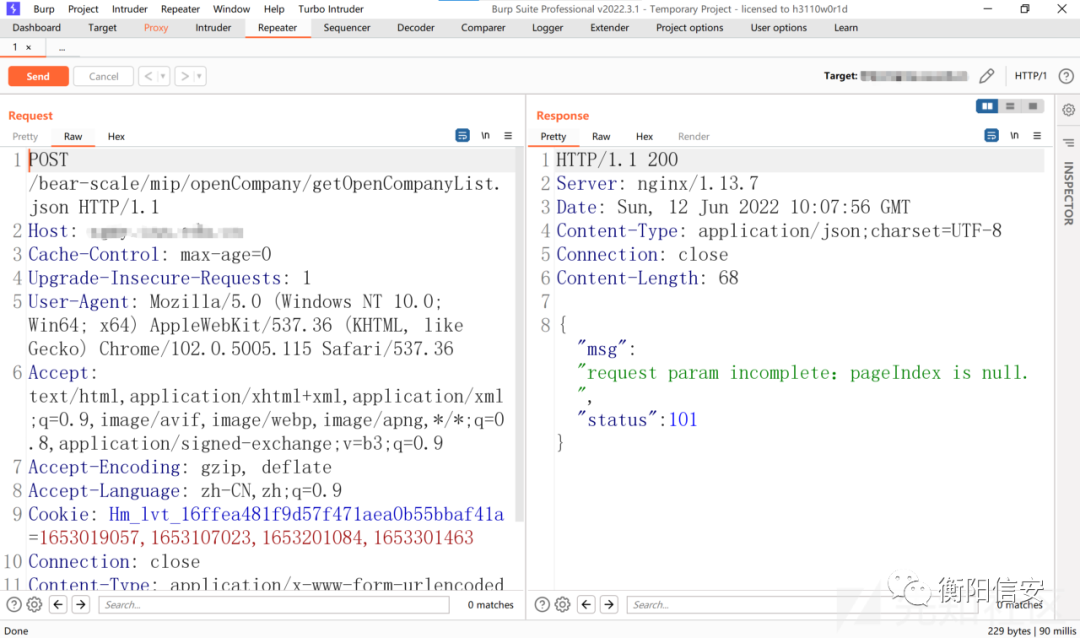Open the Intruder menu in menu bar
The height and width of the screenshot is (638, 1080).
click(x=129, y=9)
